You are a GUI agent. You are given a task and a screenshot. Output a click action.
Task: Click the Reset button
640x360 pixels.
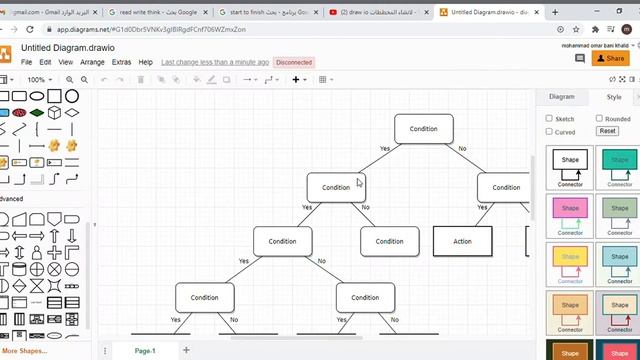click(x=607, y=131)
